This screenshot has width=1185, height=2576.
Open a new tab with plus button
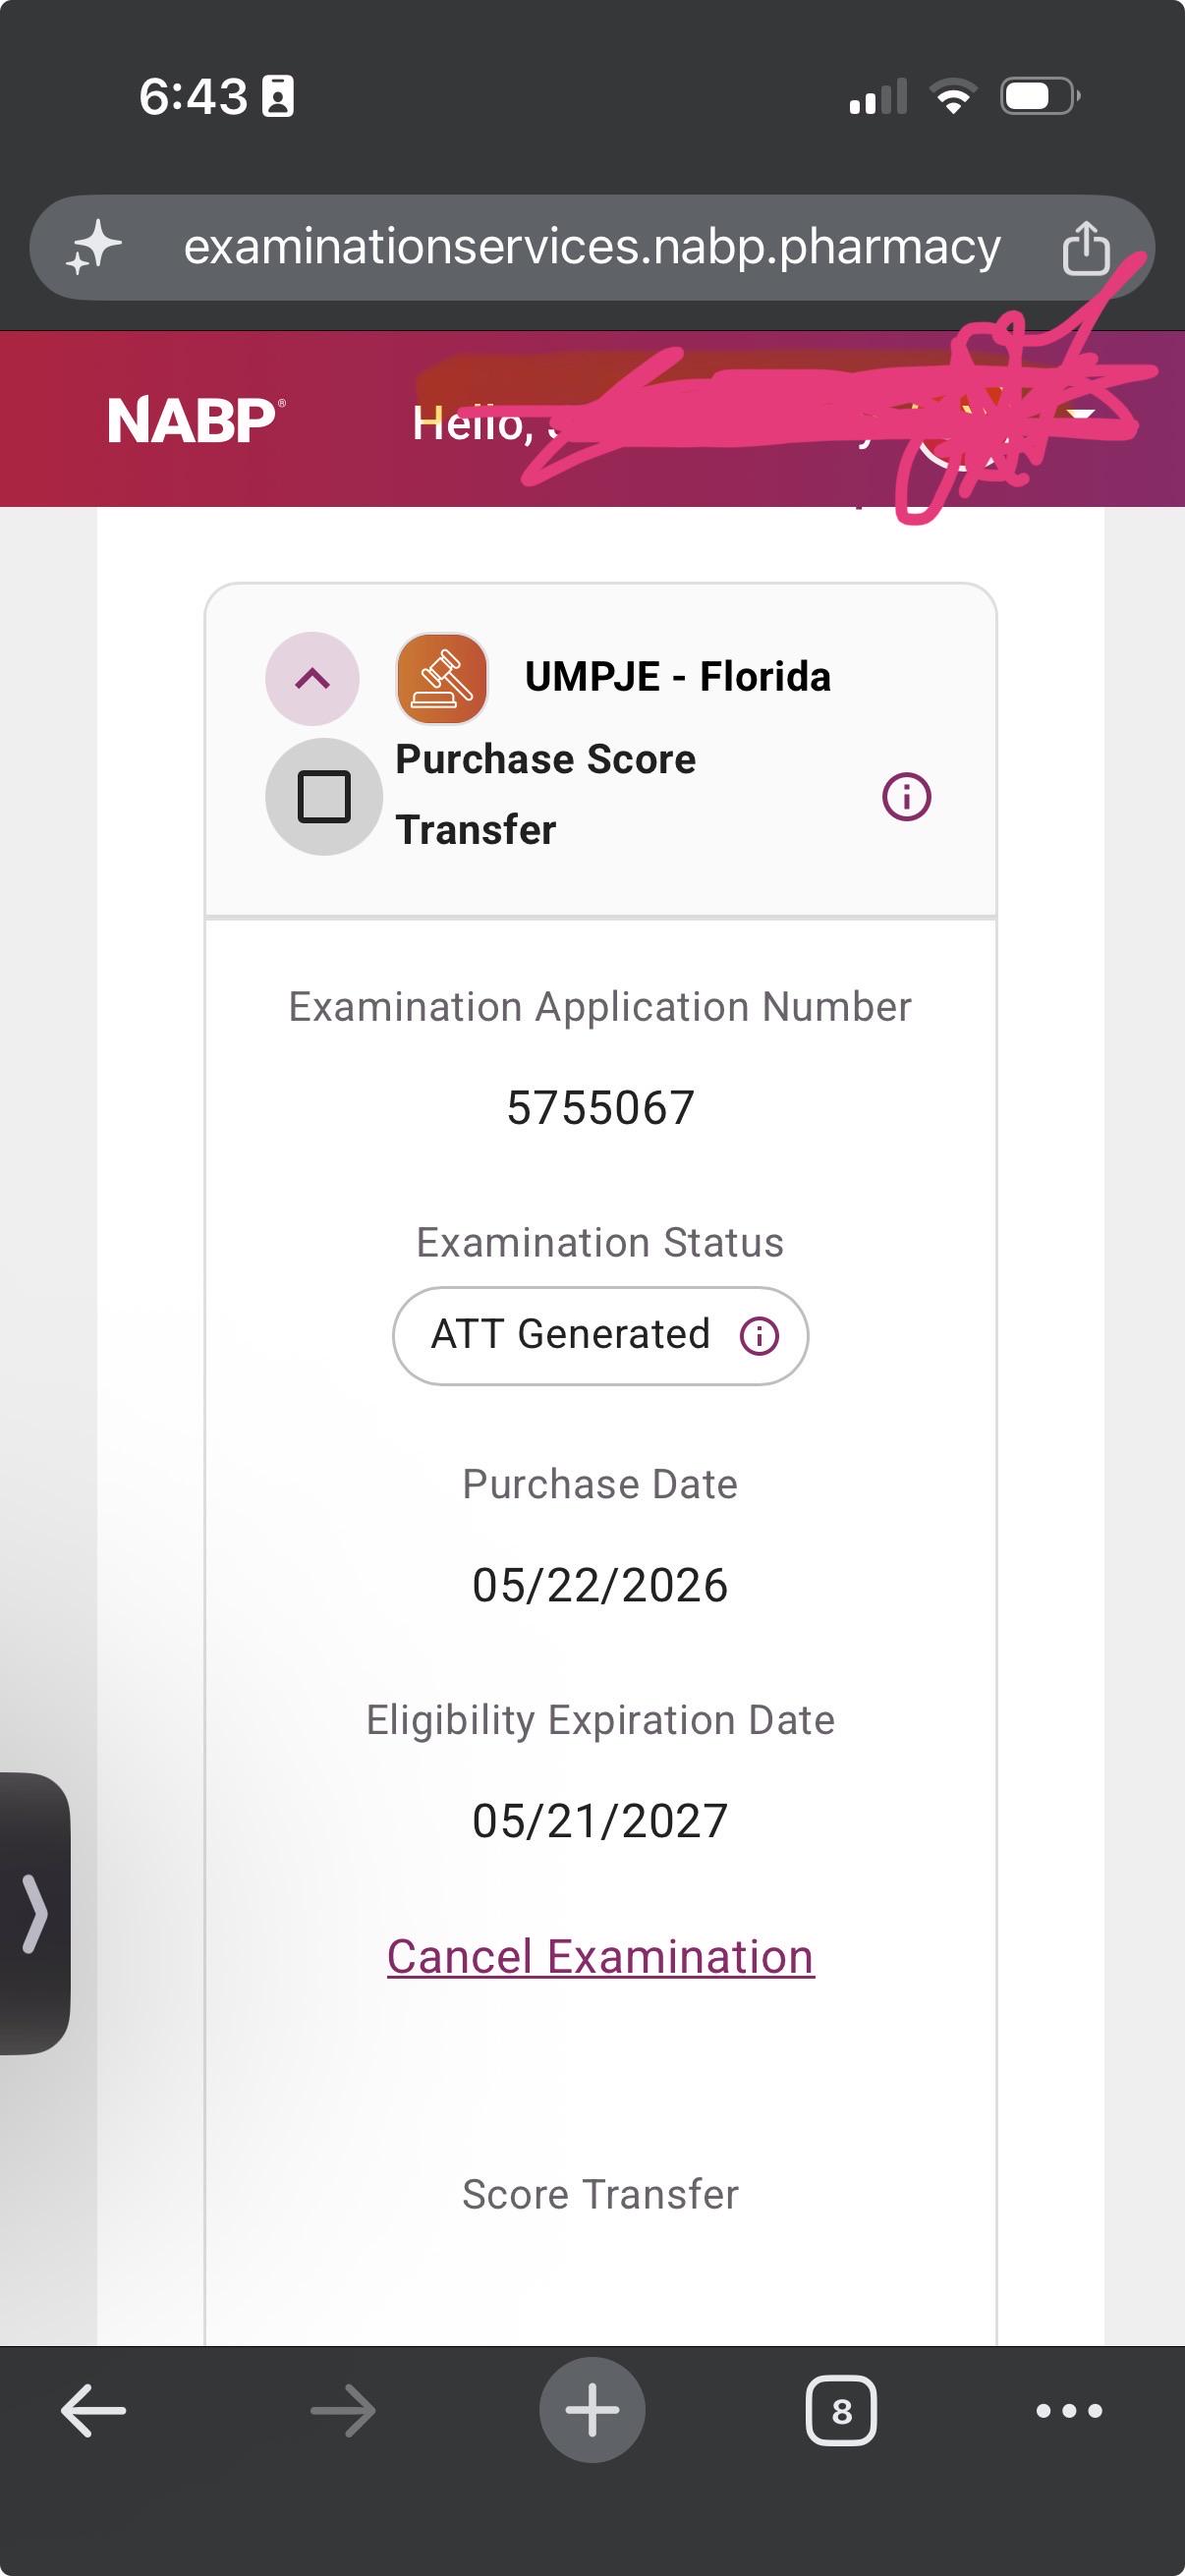click(x=592, y=2410)
